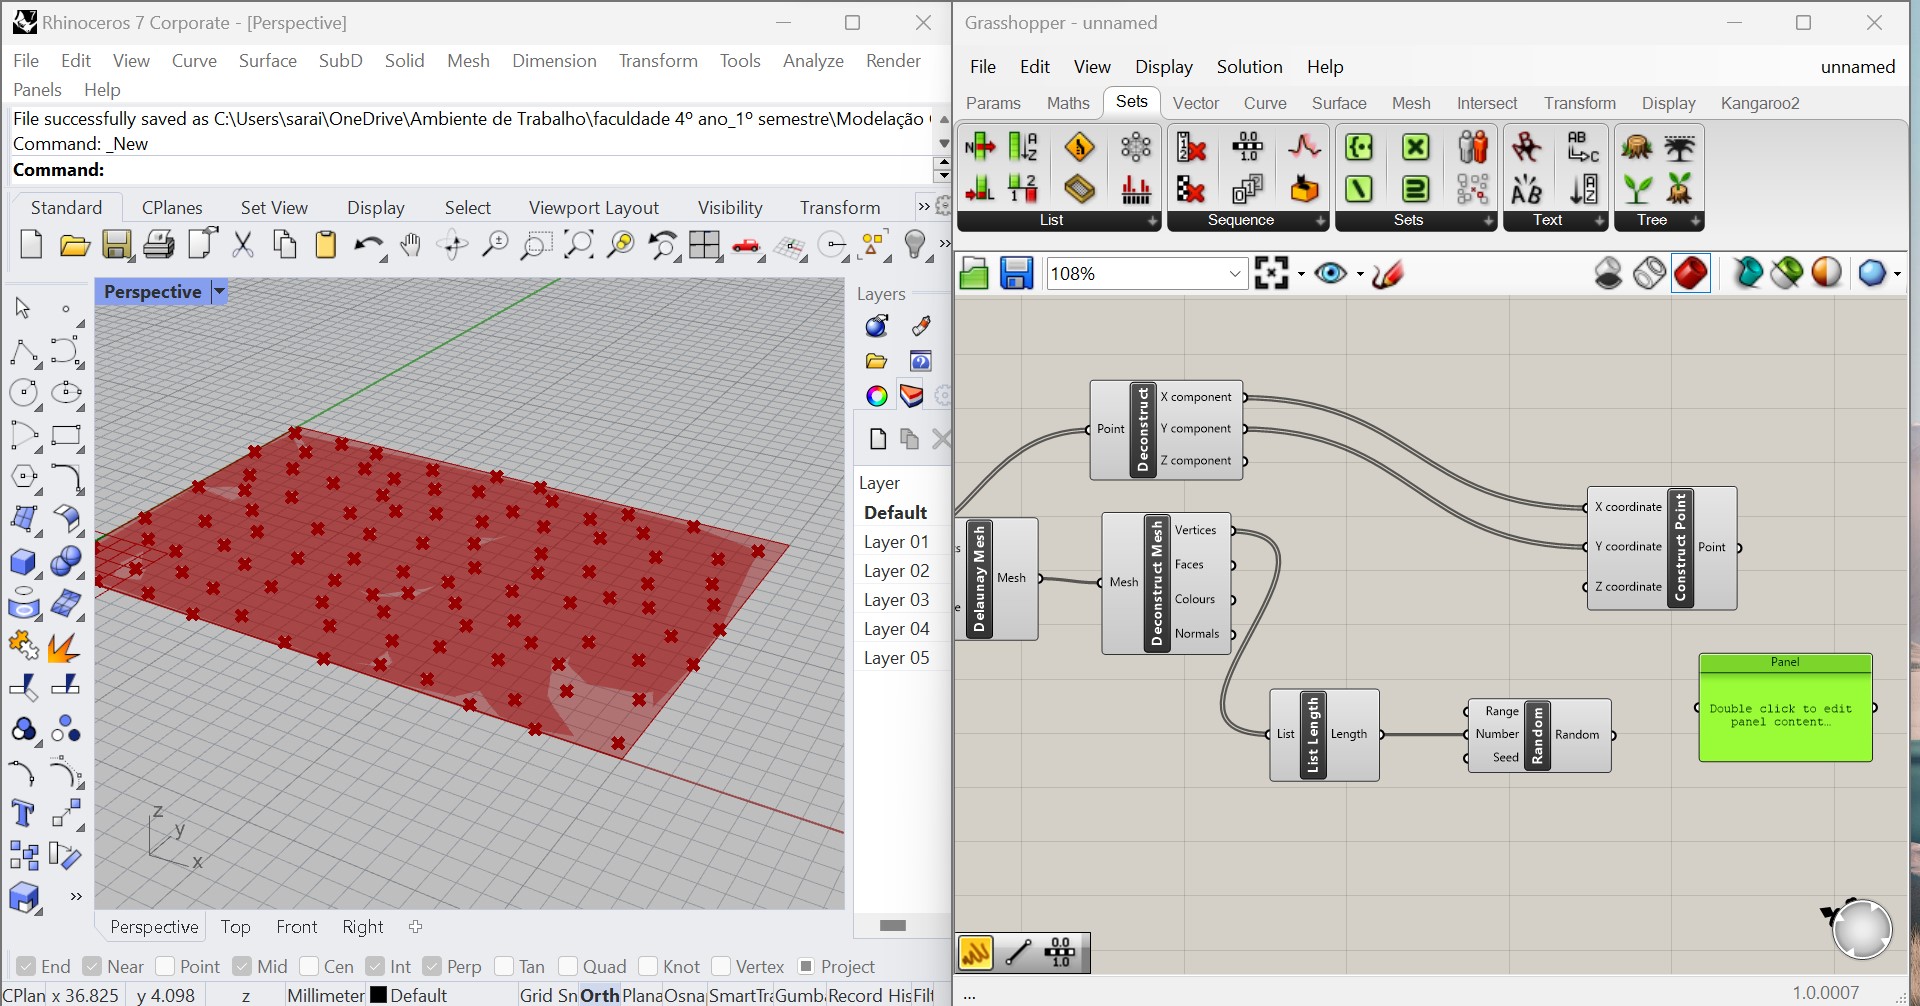Click the Layers panel horizontal scrollbar

pyautogui.click(x=893, y=925)
